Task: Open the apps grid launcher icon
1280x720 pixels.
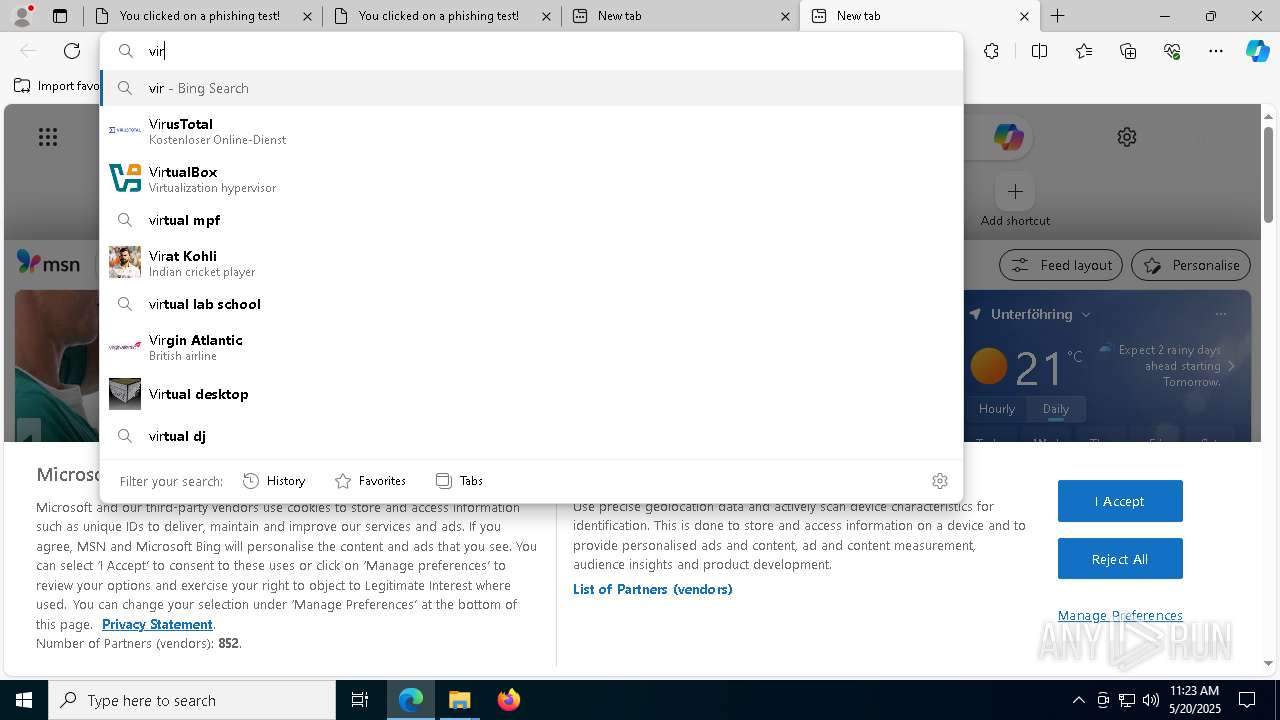Action: (48, 137)
